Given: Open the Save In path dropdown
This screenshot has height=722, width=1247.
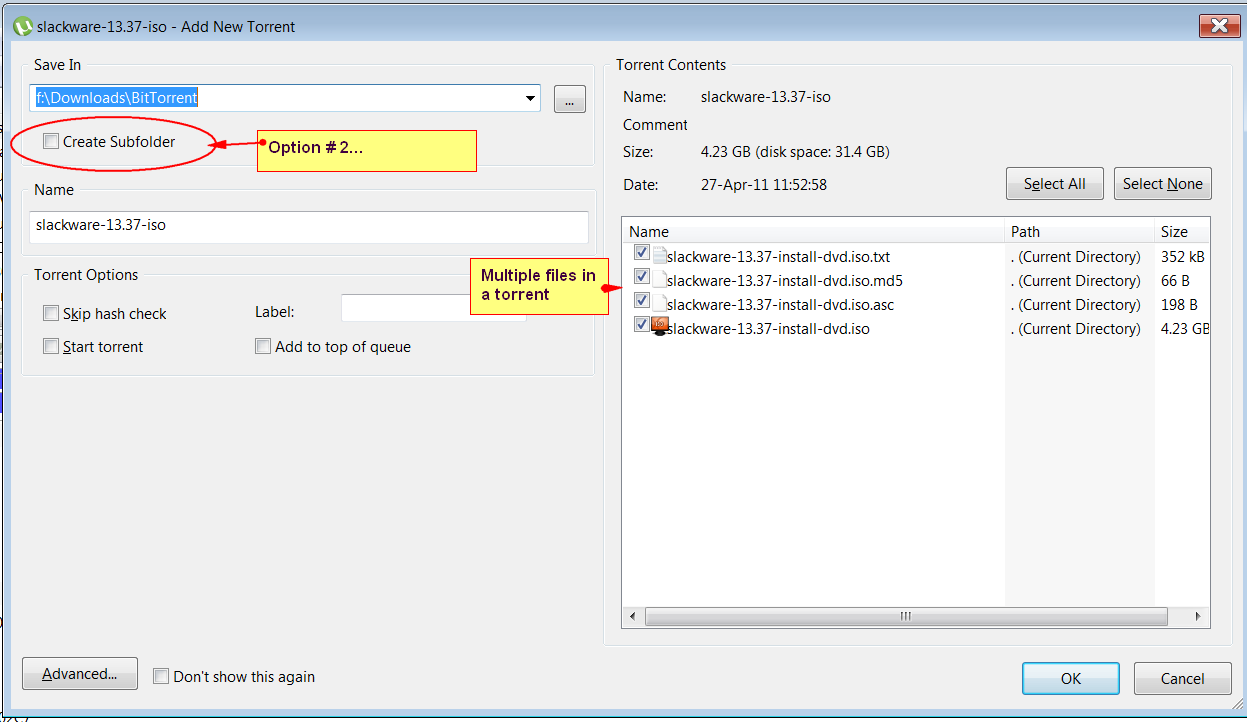Looking at the screenshot, I should pyautogui.click(x=529, y=98).
